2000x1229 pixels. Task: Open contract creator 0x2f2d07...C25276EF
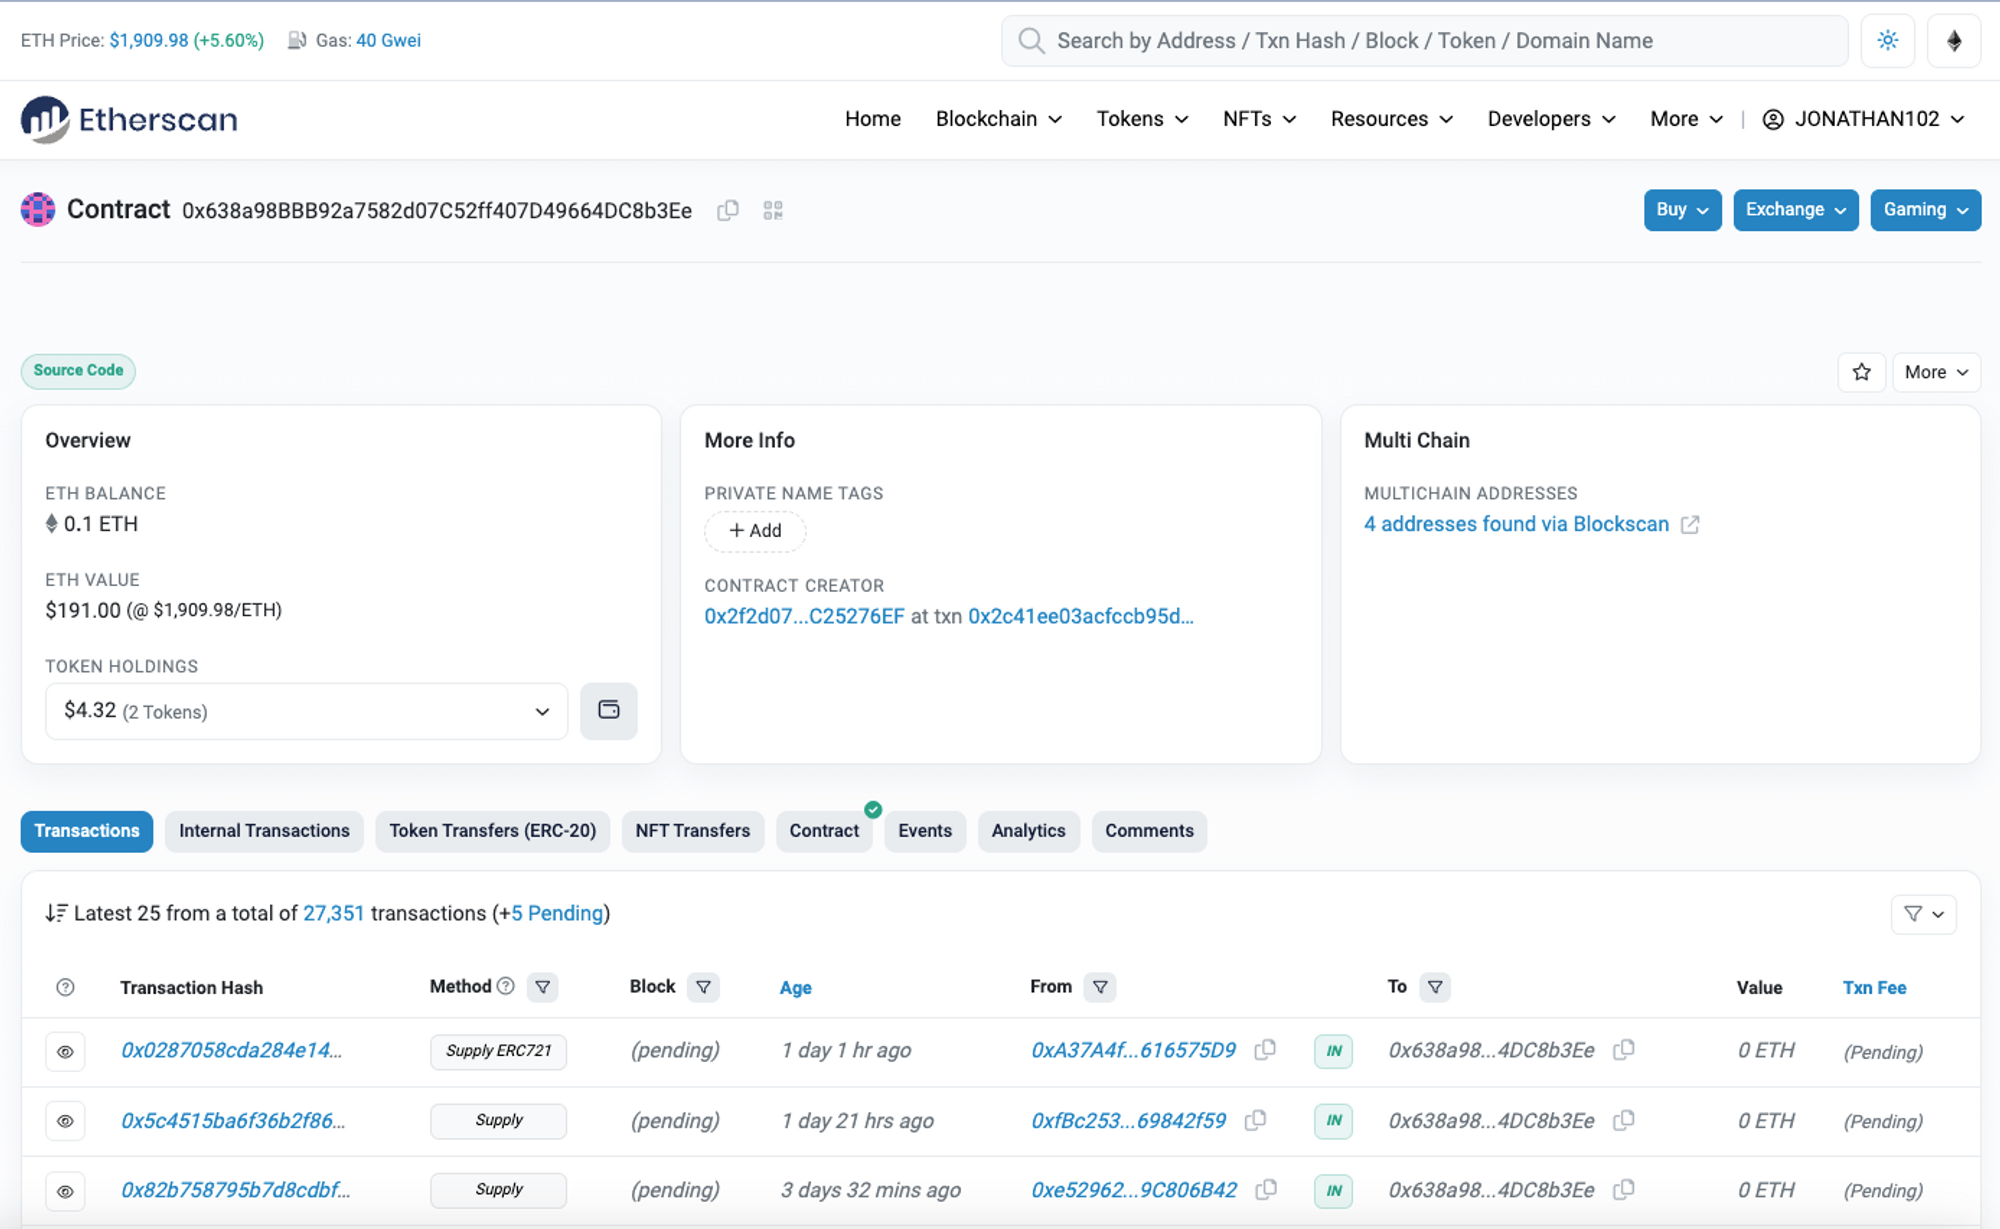point(804,616)
